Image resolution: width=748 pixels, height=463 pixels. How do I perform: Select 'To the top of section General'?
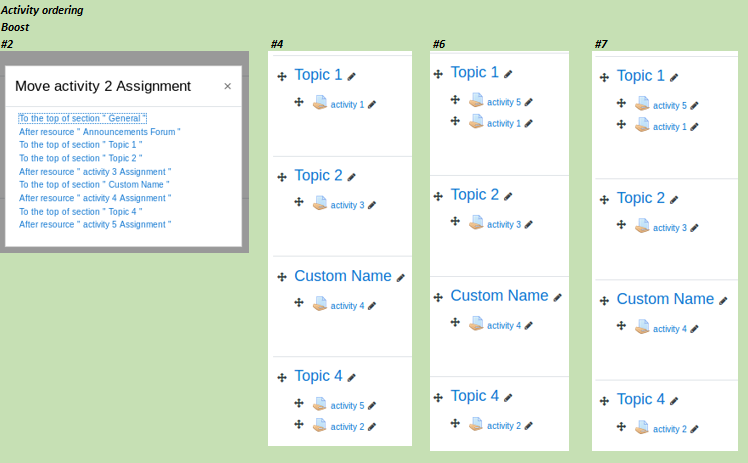click(83, 118)
